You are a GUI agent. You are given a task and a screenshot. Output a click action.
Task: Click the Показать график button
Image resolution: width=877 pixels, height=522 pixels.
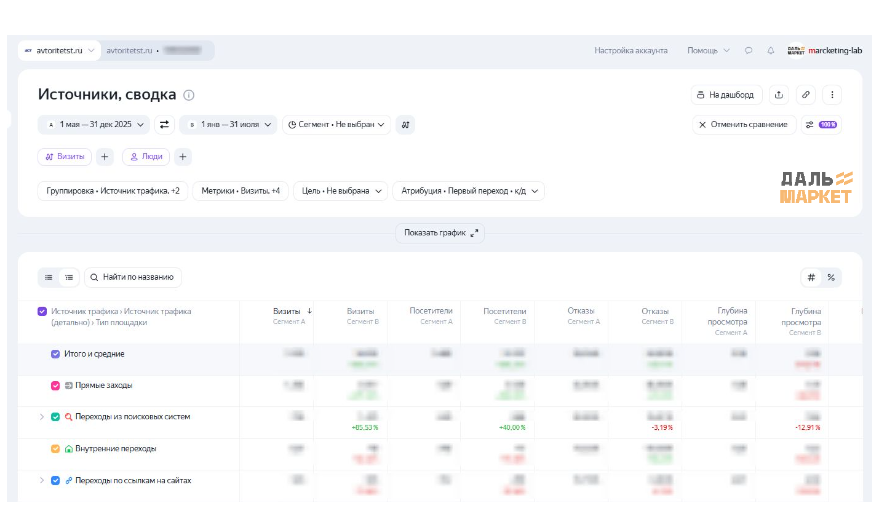pyautogui.click(x=440, y=233)
